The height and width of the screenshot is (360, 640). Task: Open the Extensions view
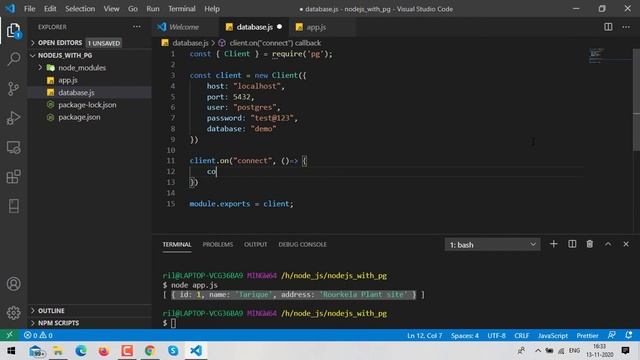(13, 177)
